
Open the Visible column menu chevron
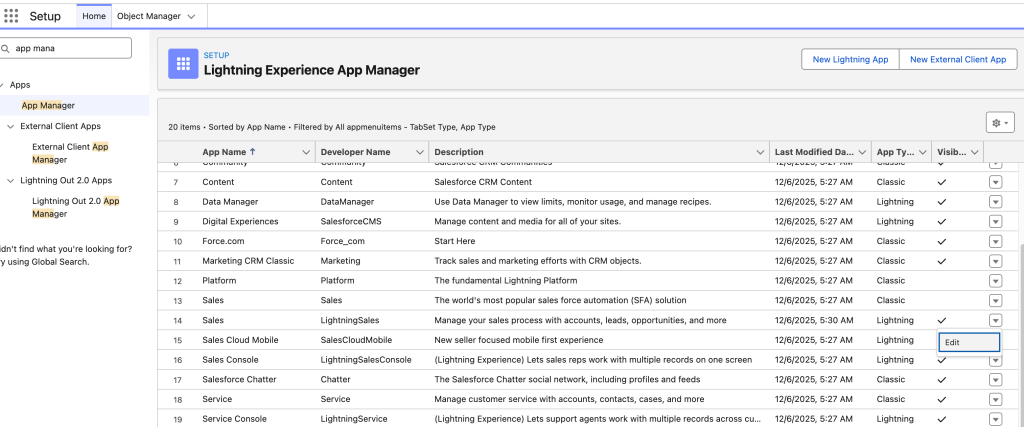coord(974,152)
